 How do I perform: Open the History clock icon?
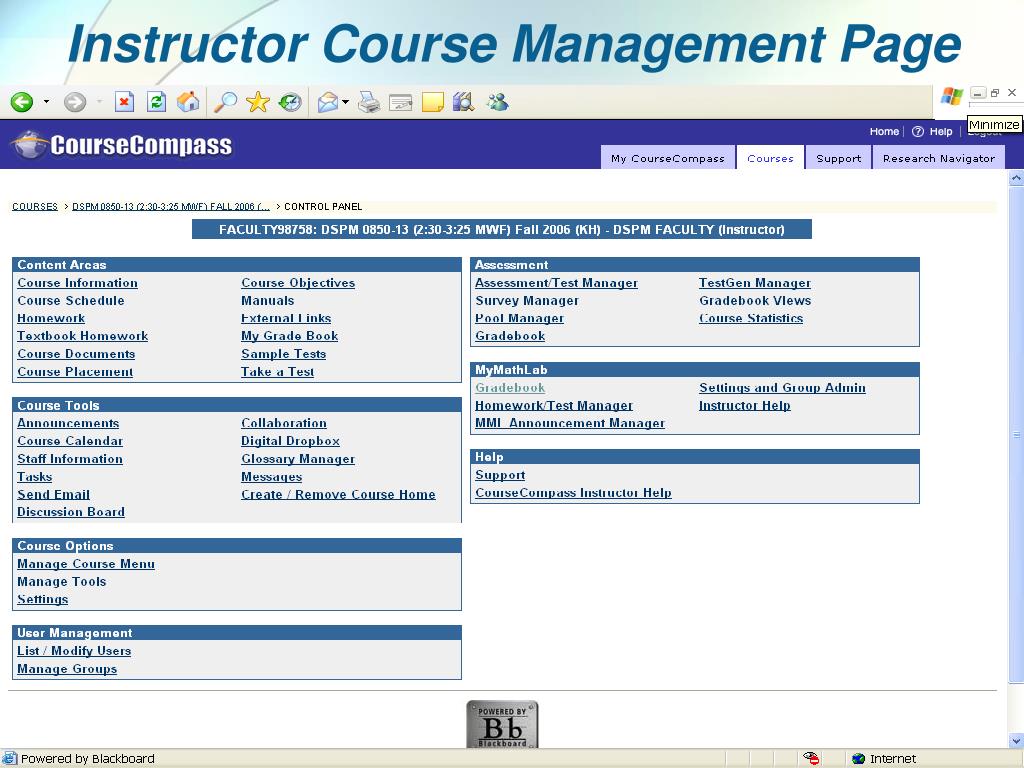290,102
